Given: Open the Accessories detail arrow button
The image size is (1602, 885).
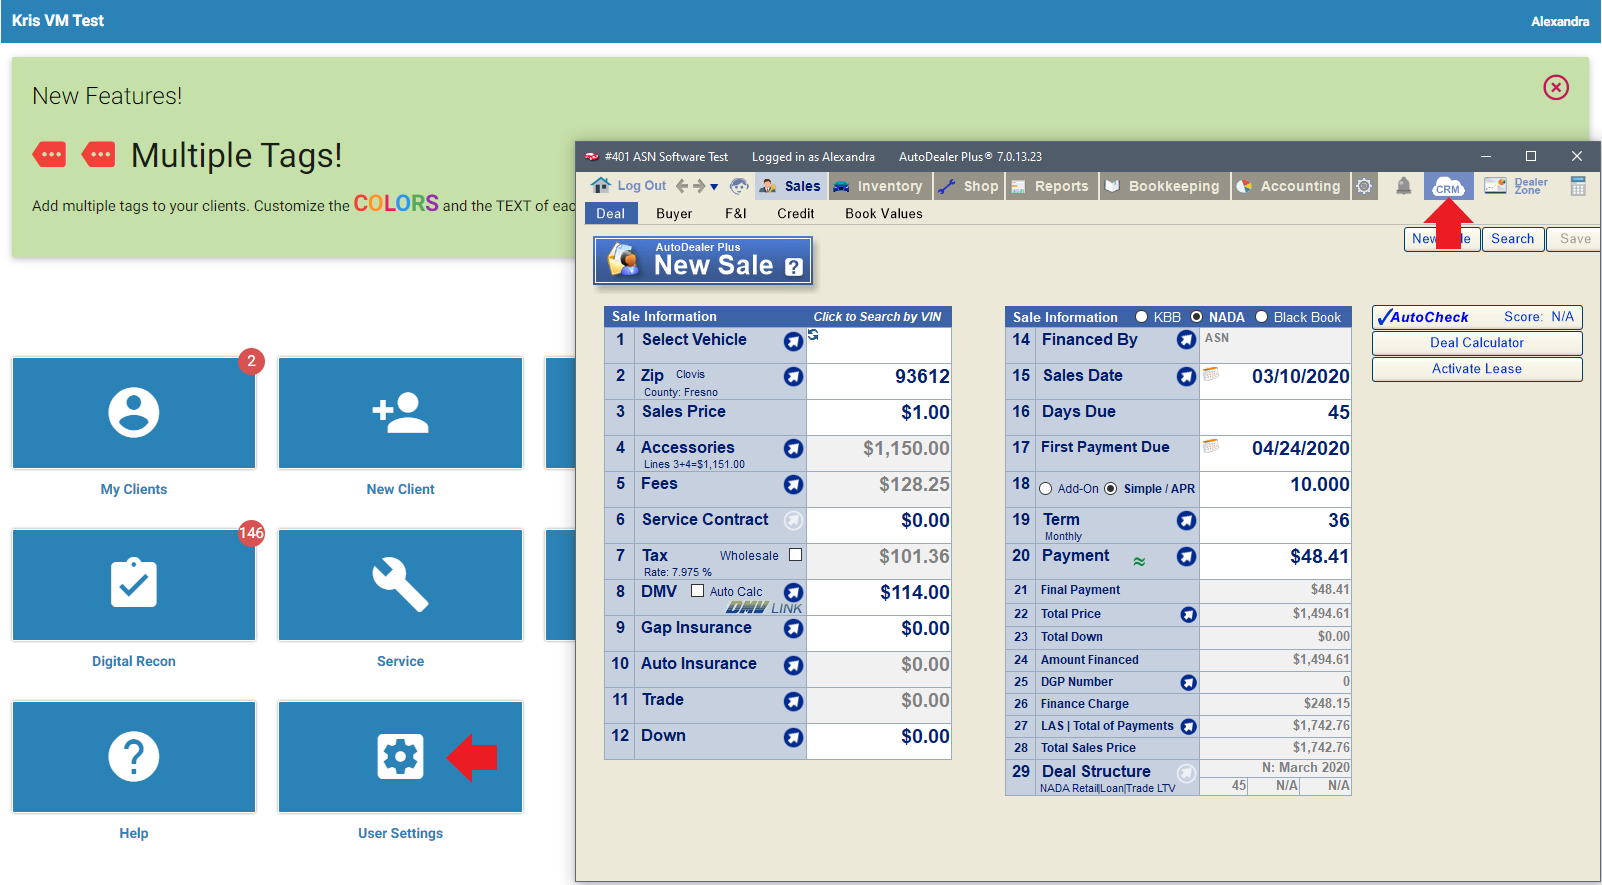Looking at the screenshot, I should coord(793,449).
